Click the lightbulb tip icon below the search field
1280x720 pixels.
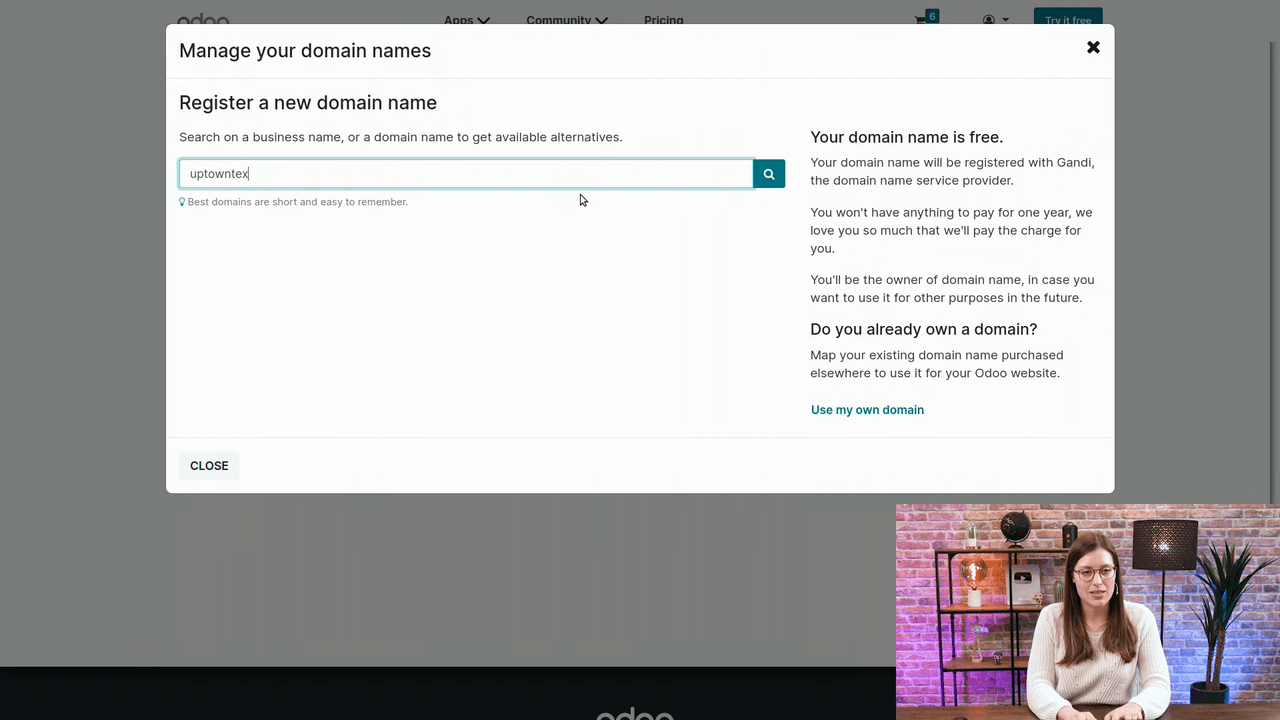(x=182, y=202)
